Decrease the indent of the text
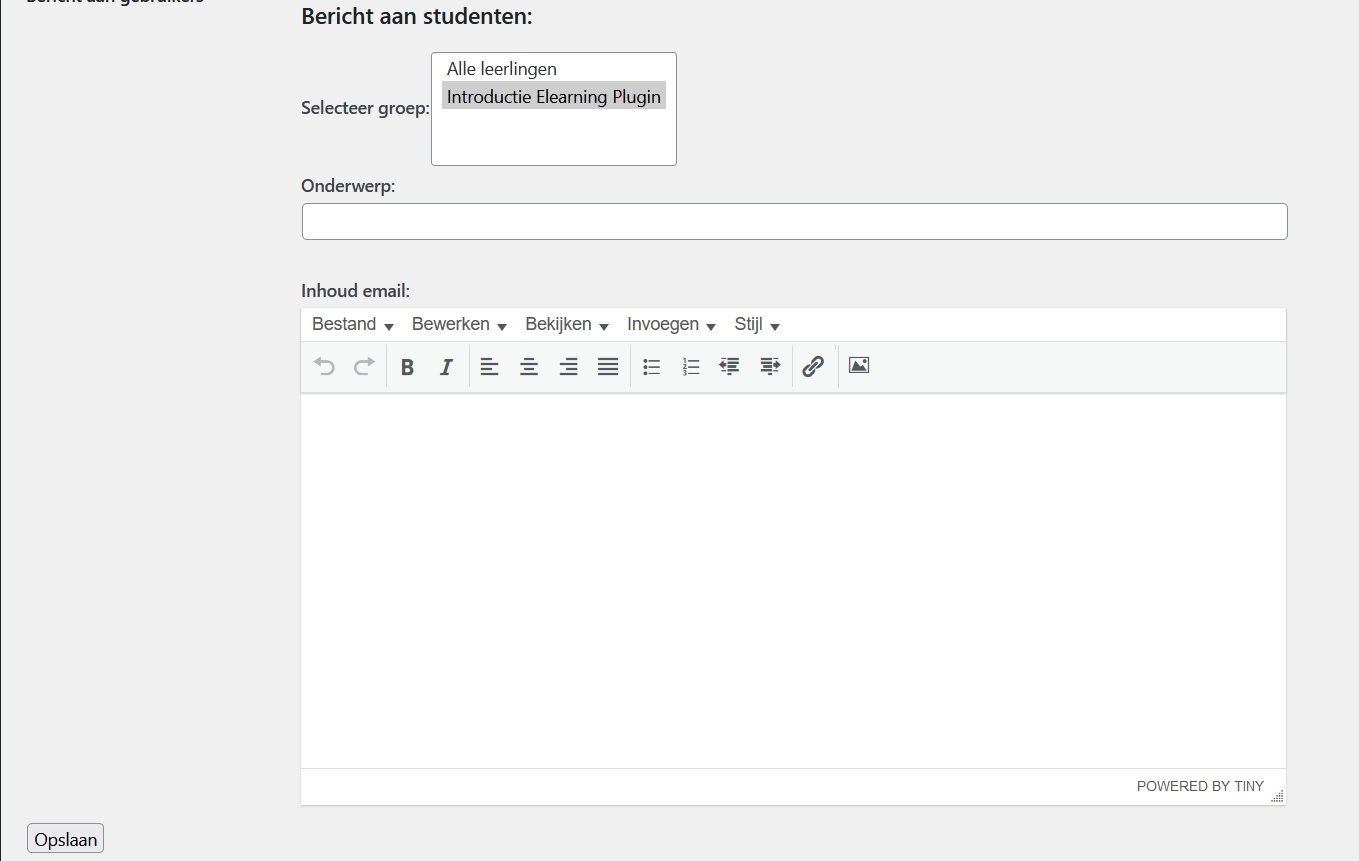Image resolution: width=1359 pixels, height=861 pixels. [730, 367]
